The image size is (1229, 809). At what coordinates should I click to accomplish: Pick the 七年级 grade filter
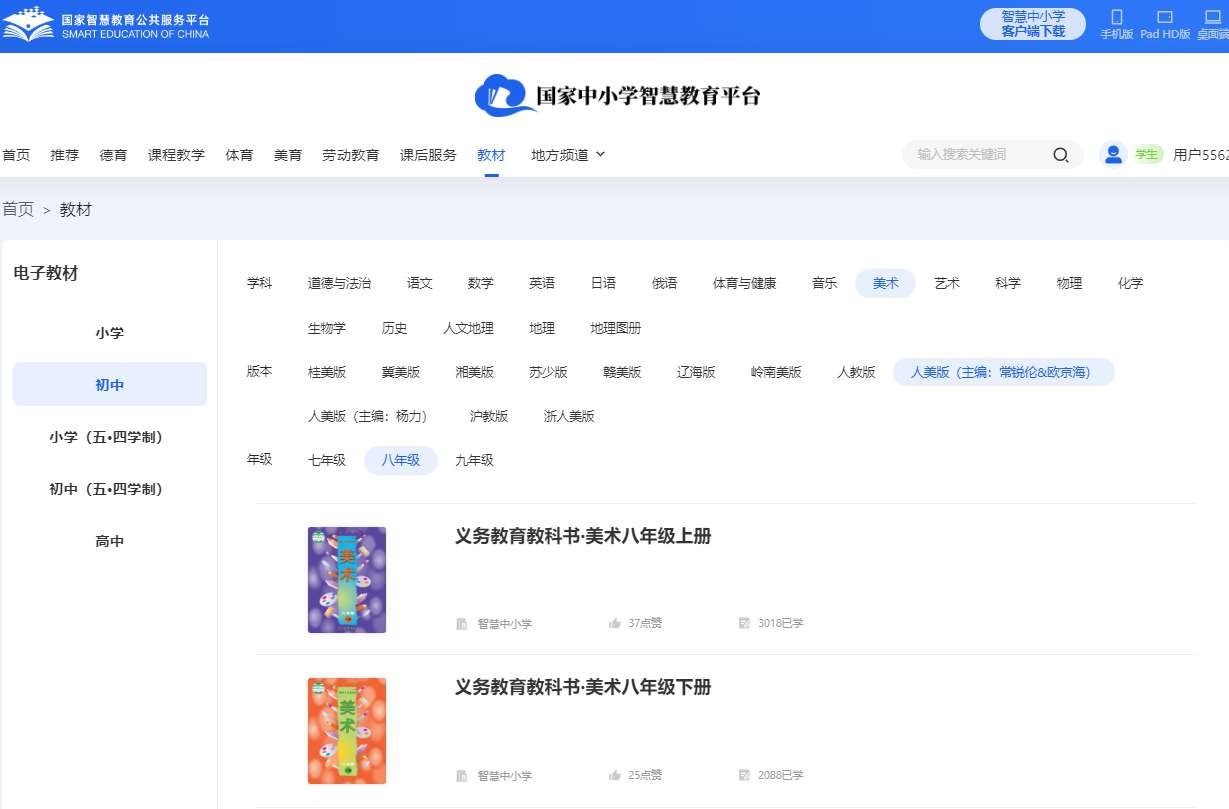(x=327, y=460)
